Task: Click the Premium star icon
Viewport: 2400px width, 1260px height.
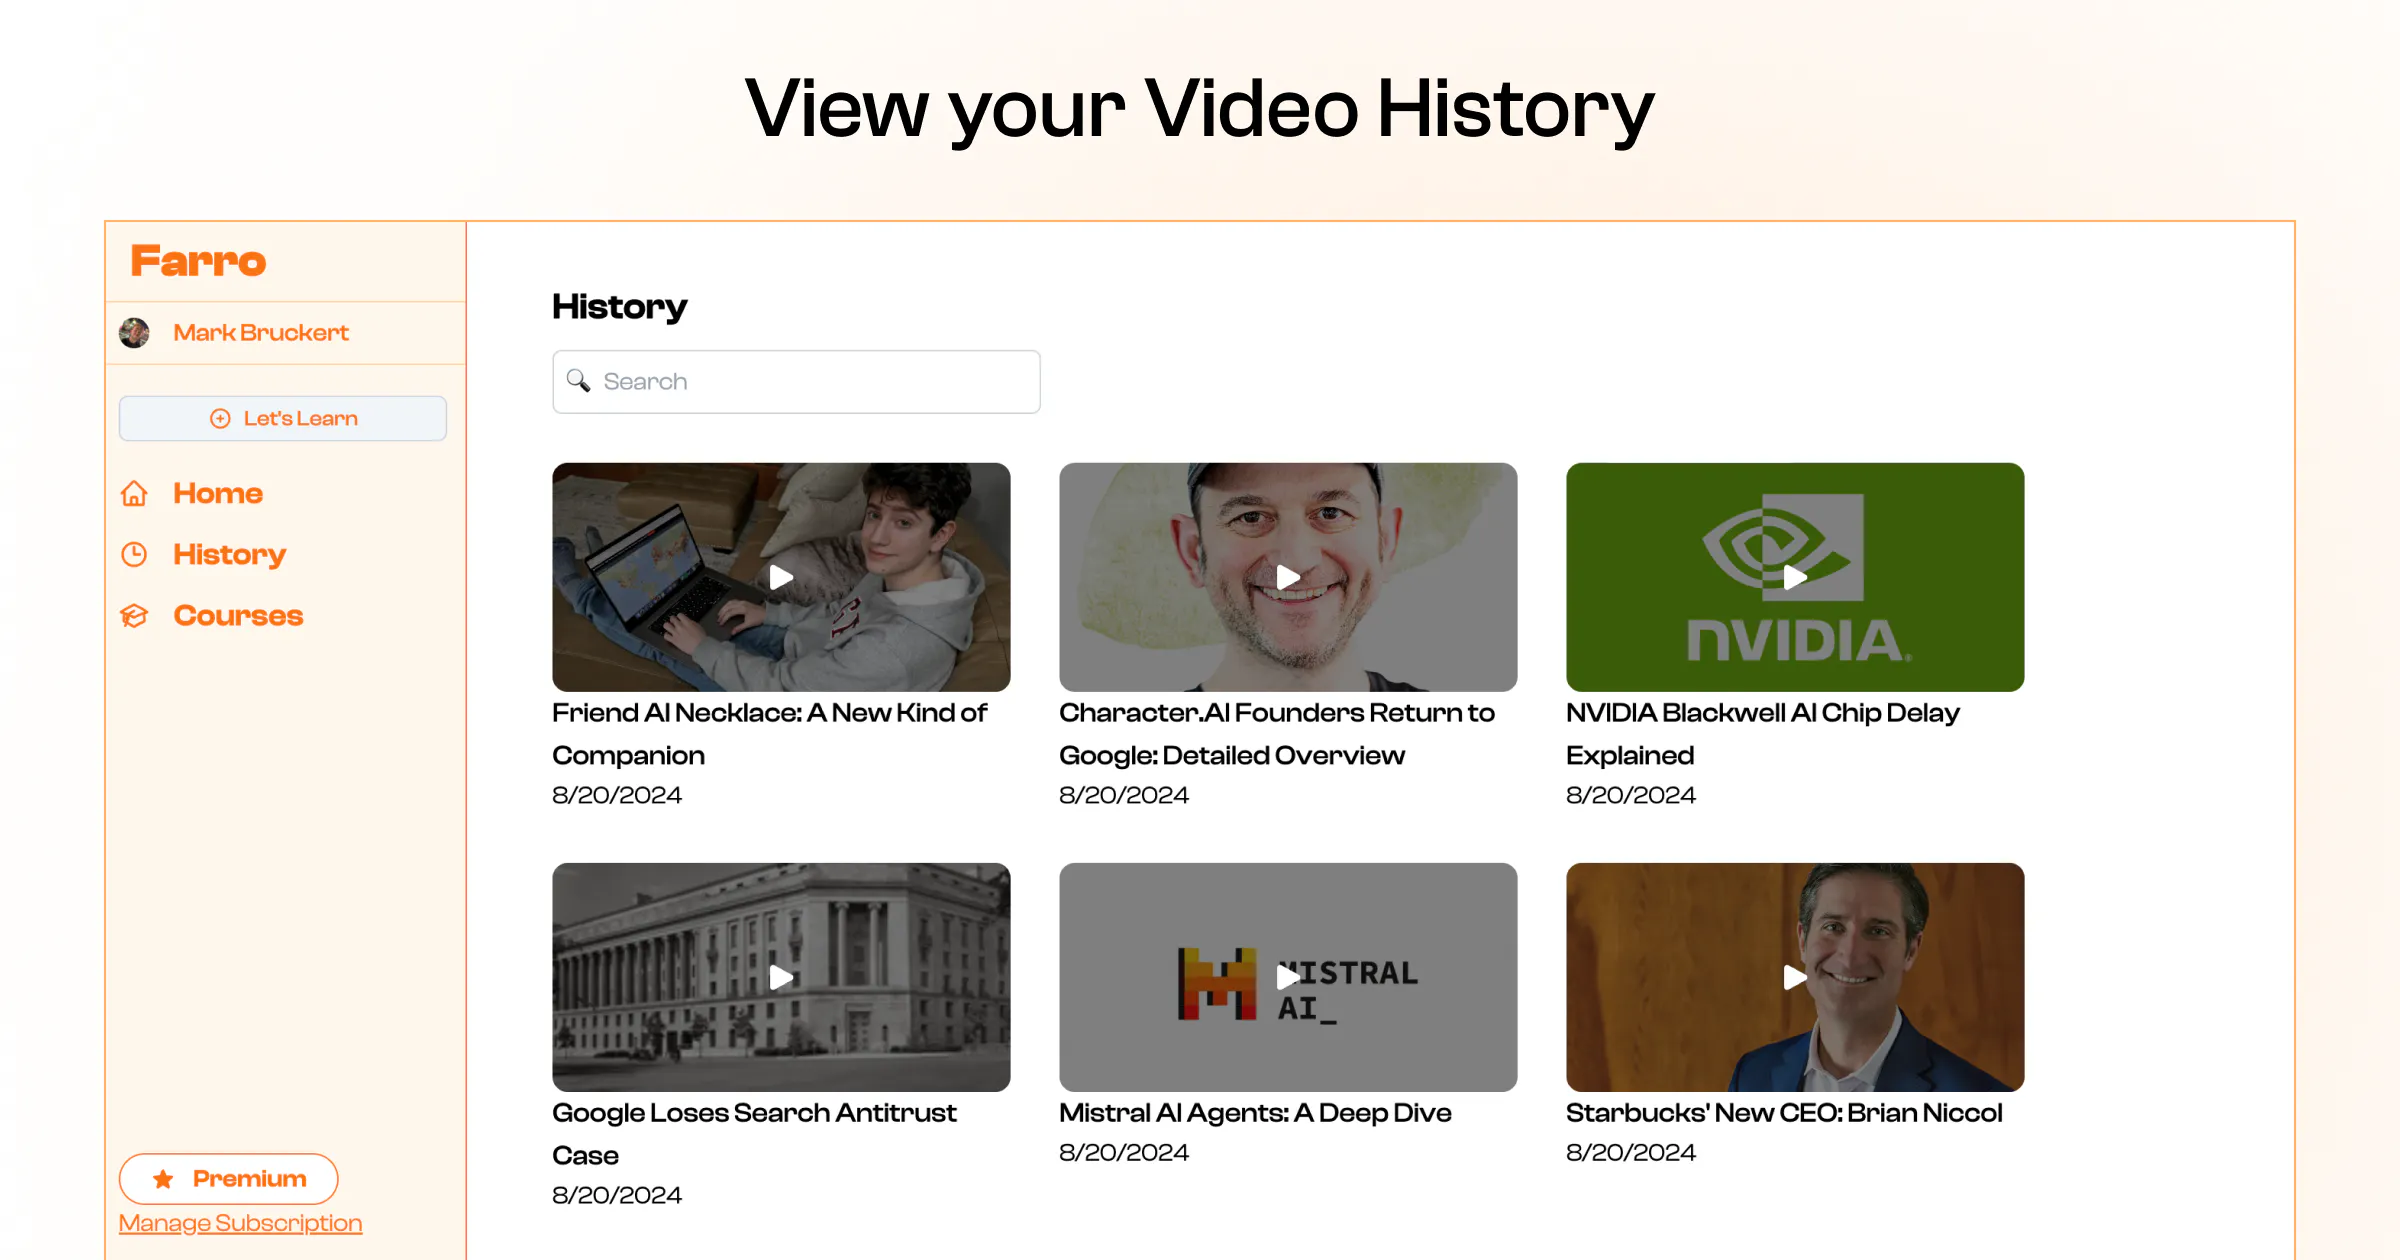Action: [x=163, y=1180]
